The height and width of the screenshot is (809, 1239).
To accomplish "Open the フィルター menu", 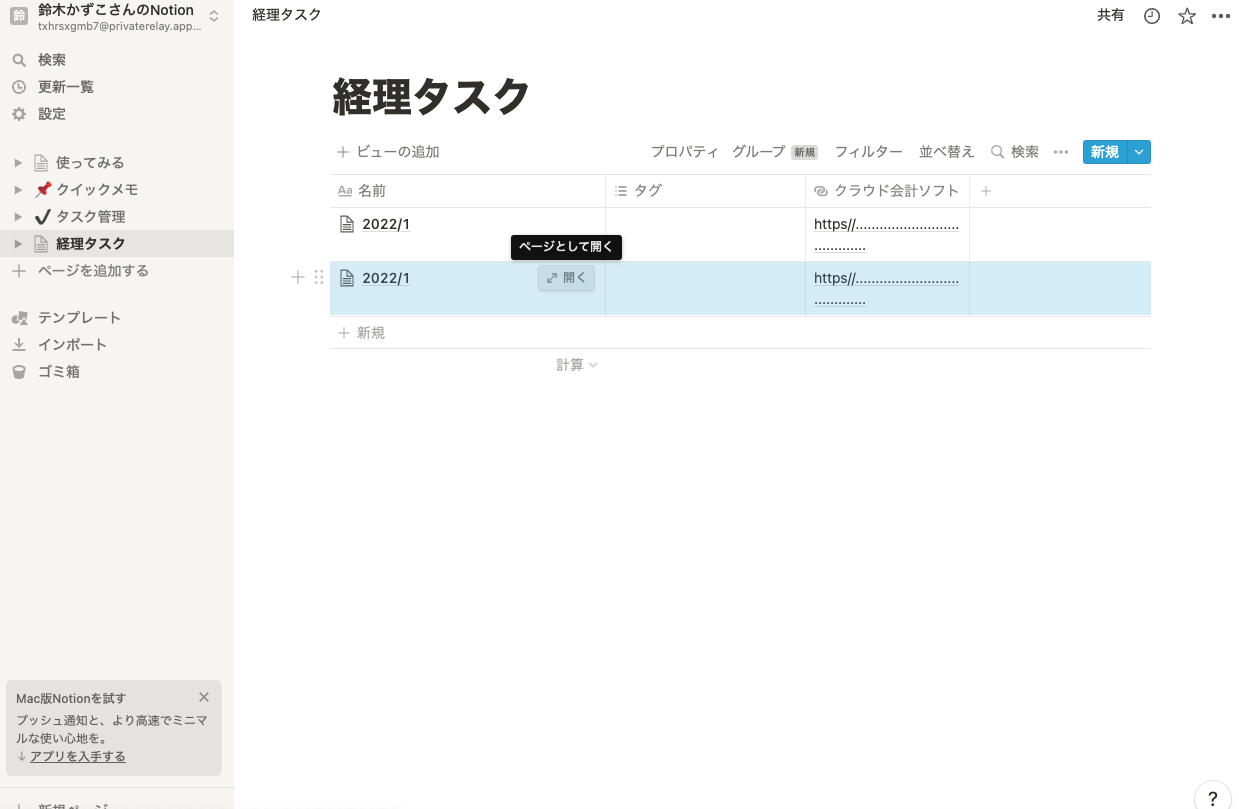I will [869, 152].
